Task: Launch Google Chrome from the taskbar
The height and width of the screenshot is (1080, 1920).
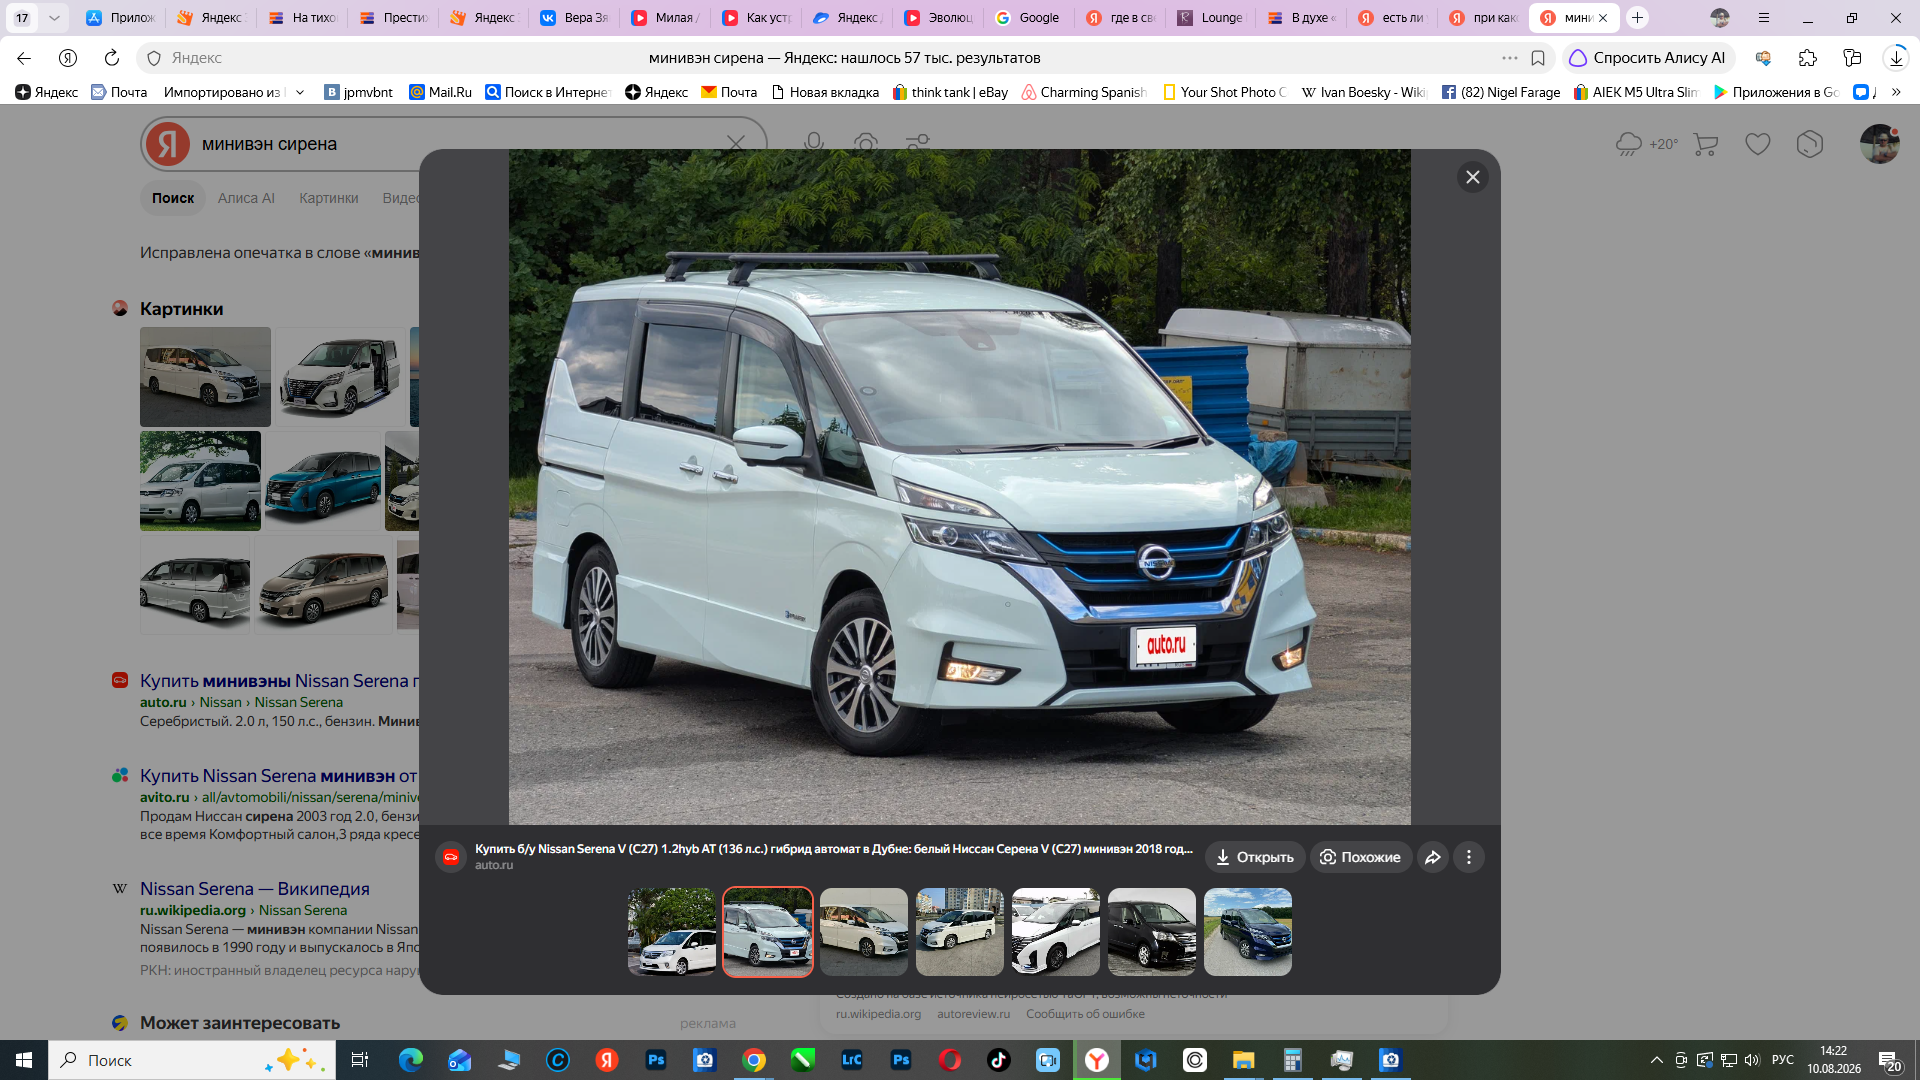Action: 754,1060
